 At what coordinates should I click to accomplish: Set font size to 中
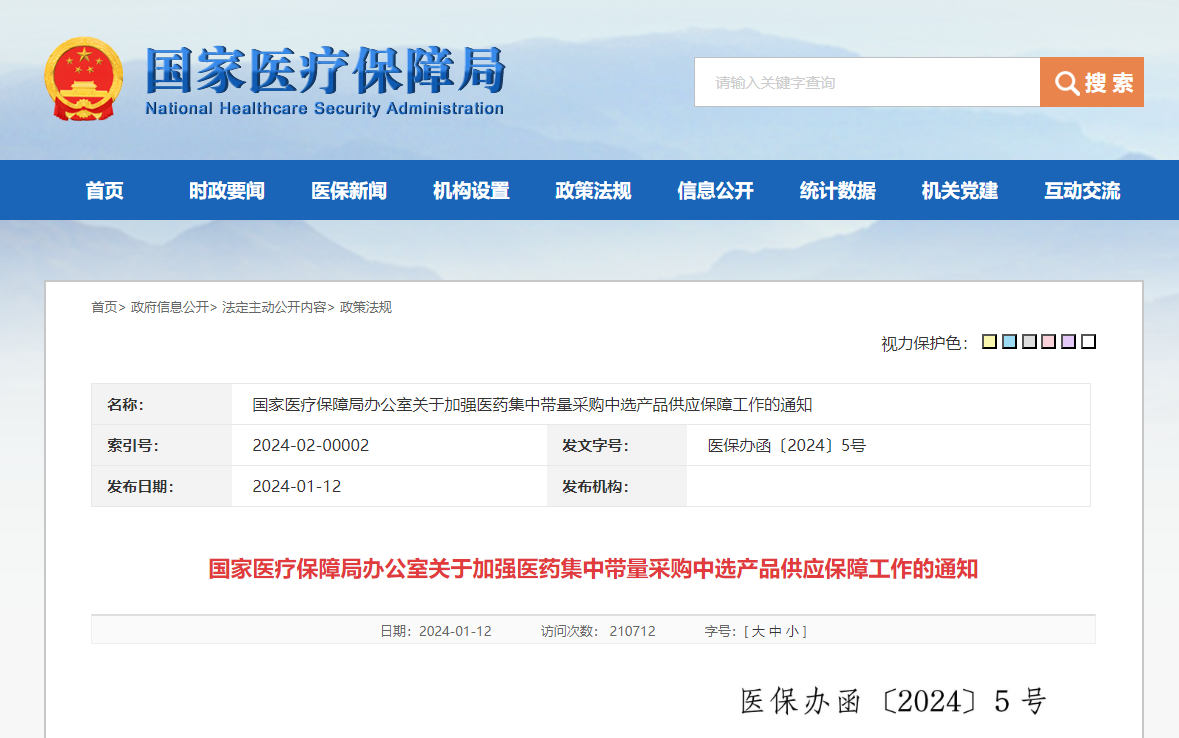[x=775, y=631]
